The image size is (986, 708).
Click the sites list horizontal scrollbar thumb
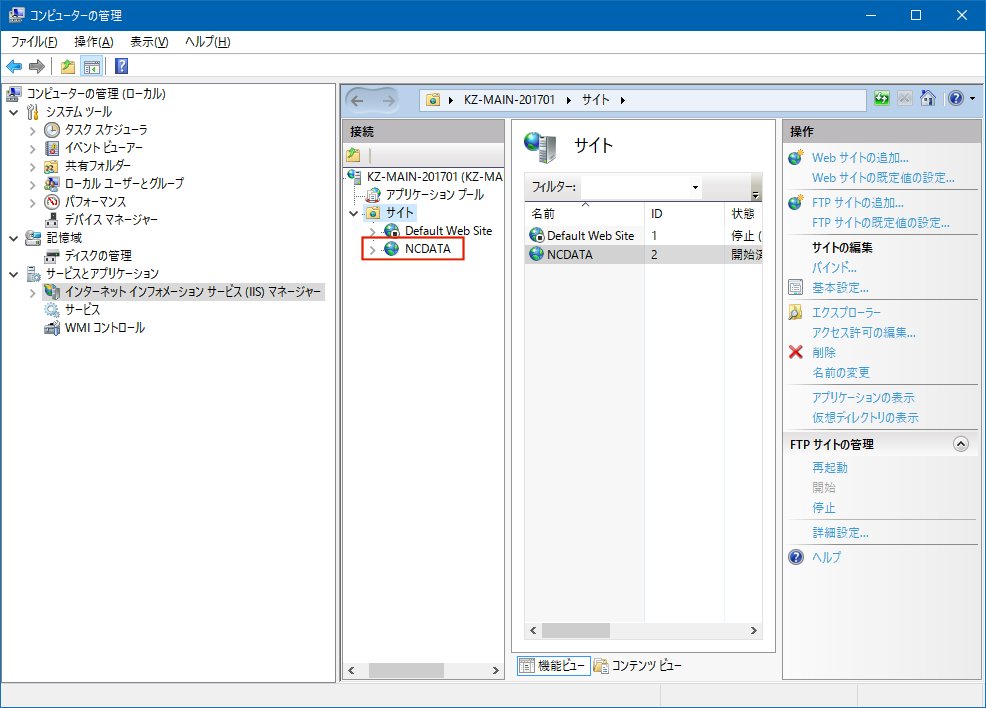click(575, 630)
